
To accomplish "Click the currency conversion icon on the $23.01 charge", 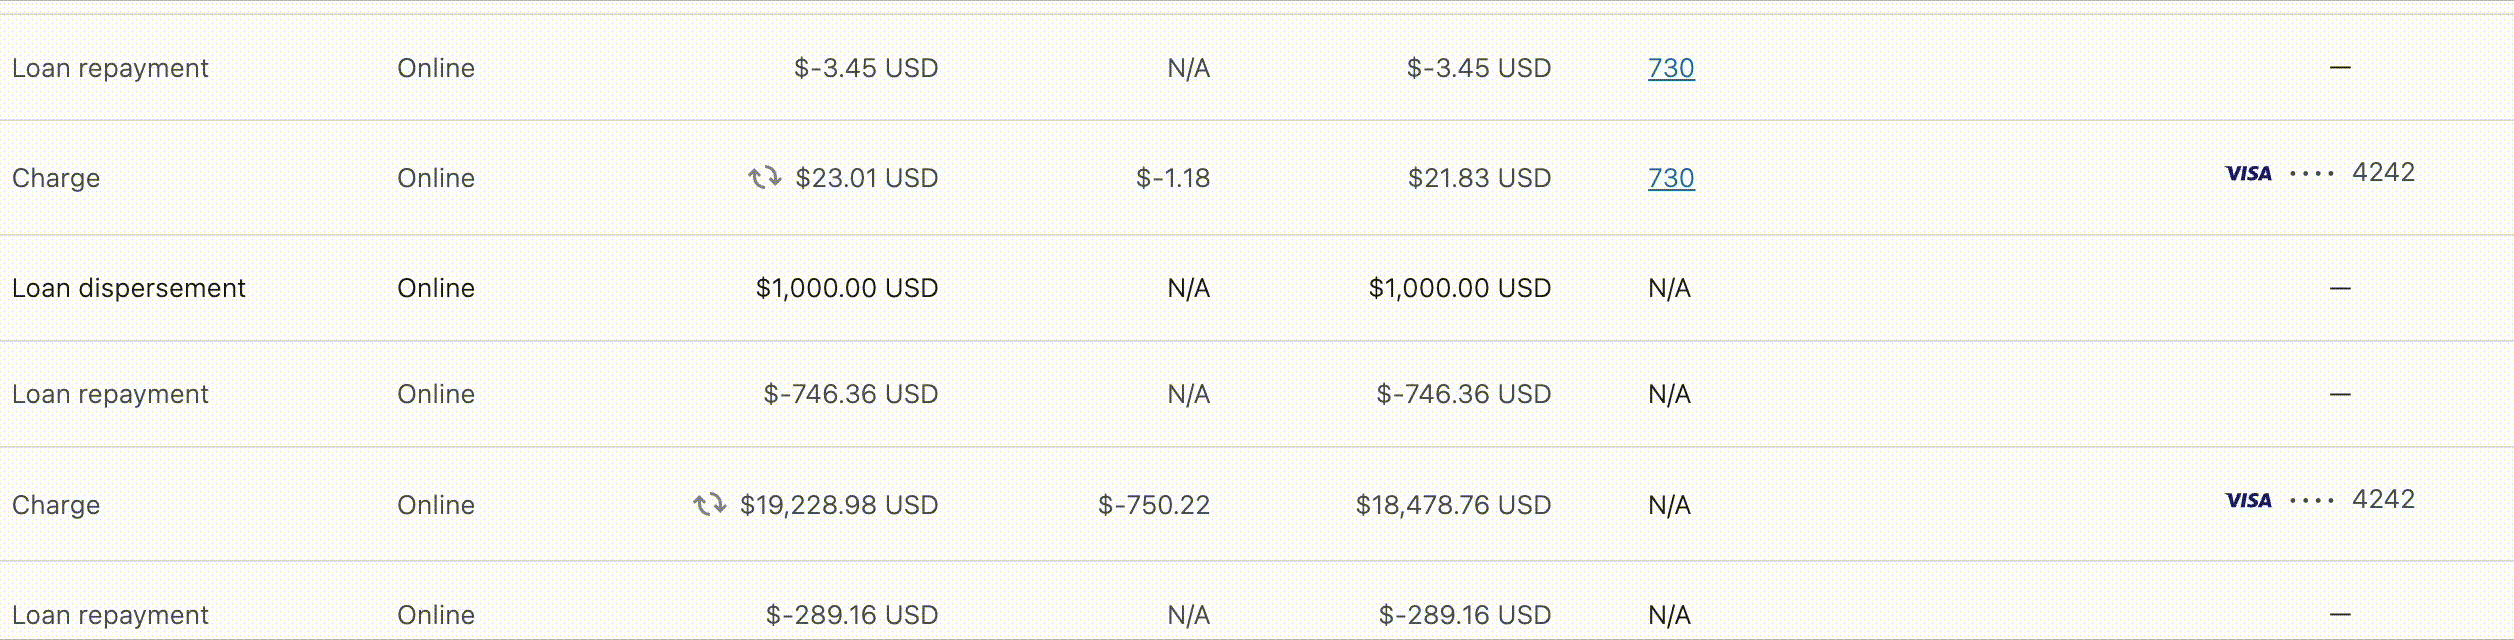I will tap(767, 177).
